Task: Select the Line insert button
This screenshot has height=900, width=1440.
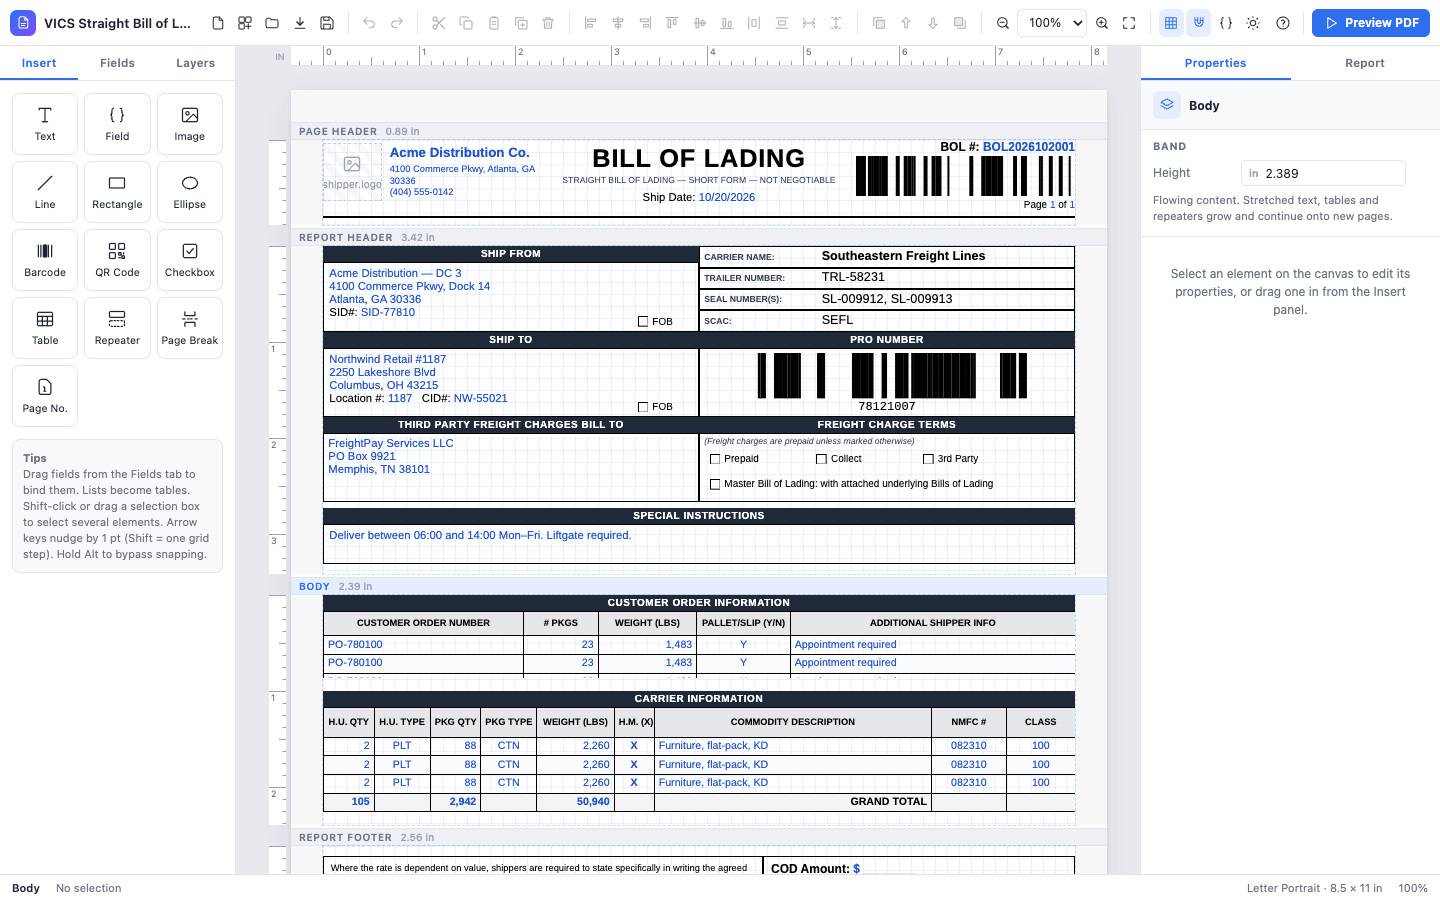Action: coord(45,192)
